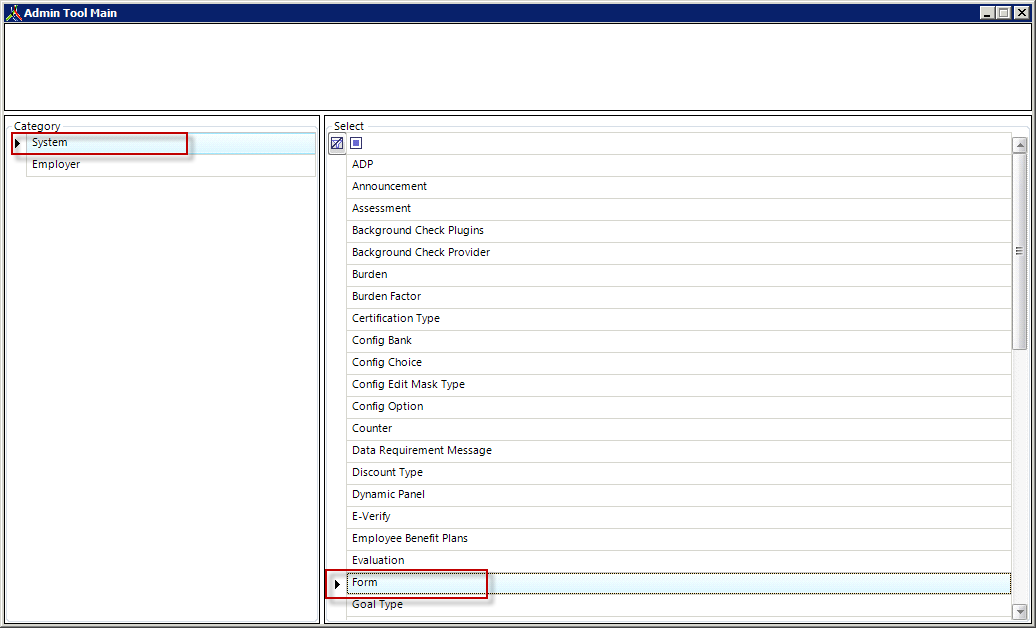The width and height of the screenshot is (1036, 628).
Task: Pick the Data Requirement Message item
Action: point(421,451)
